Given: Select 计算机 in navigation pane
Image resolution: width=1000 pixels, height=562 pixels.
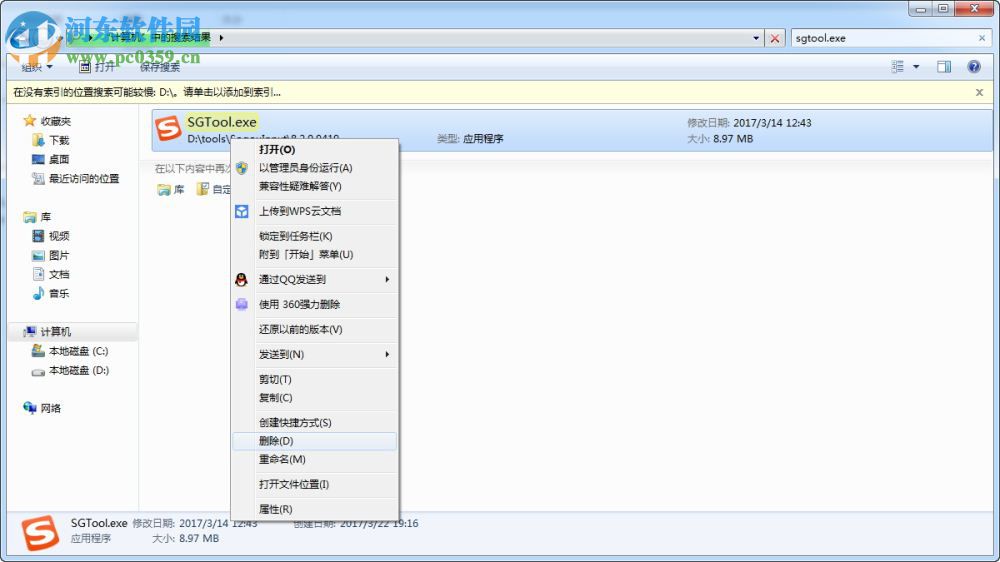Looking at the screenshot, I should pyautogui.click(x=55, y=332).
